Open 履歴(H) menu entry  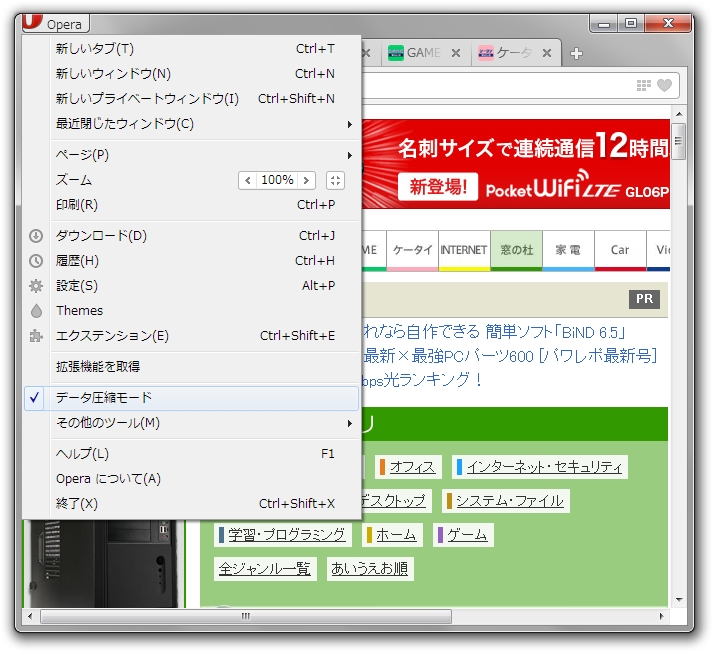(x=191, y=261)
